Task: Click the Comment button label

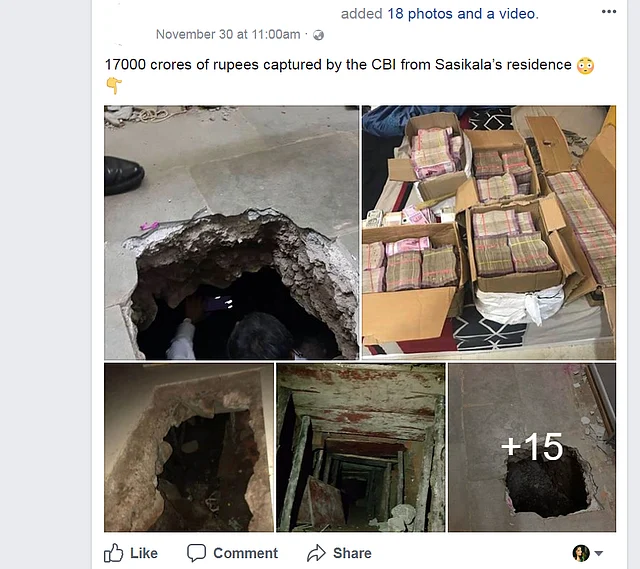Action: [x=245, y=553]
